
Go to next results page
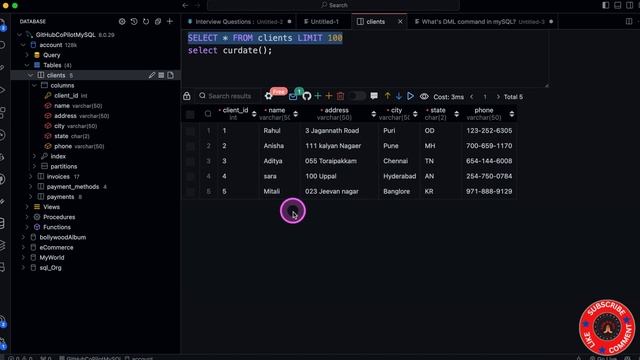pyautogui.click(x=498, y=97)
